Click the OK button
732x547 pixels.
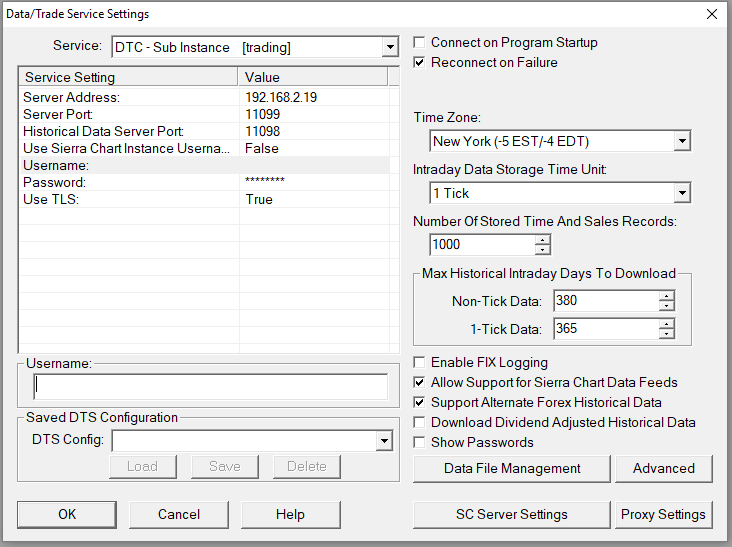click(x=67, y=514)
